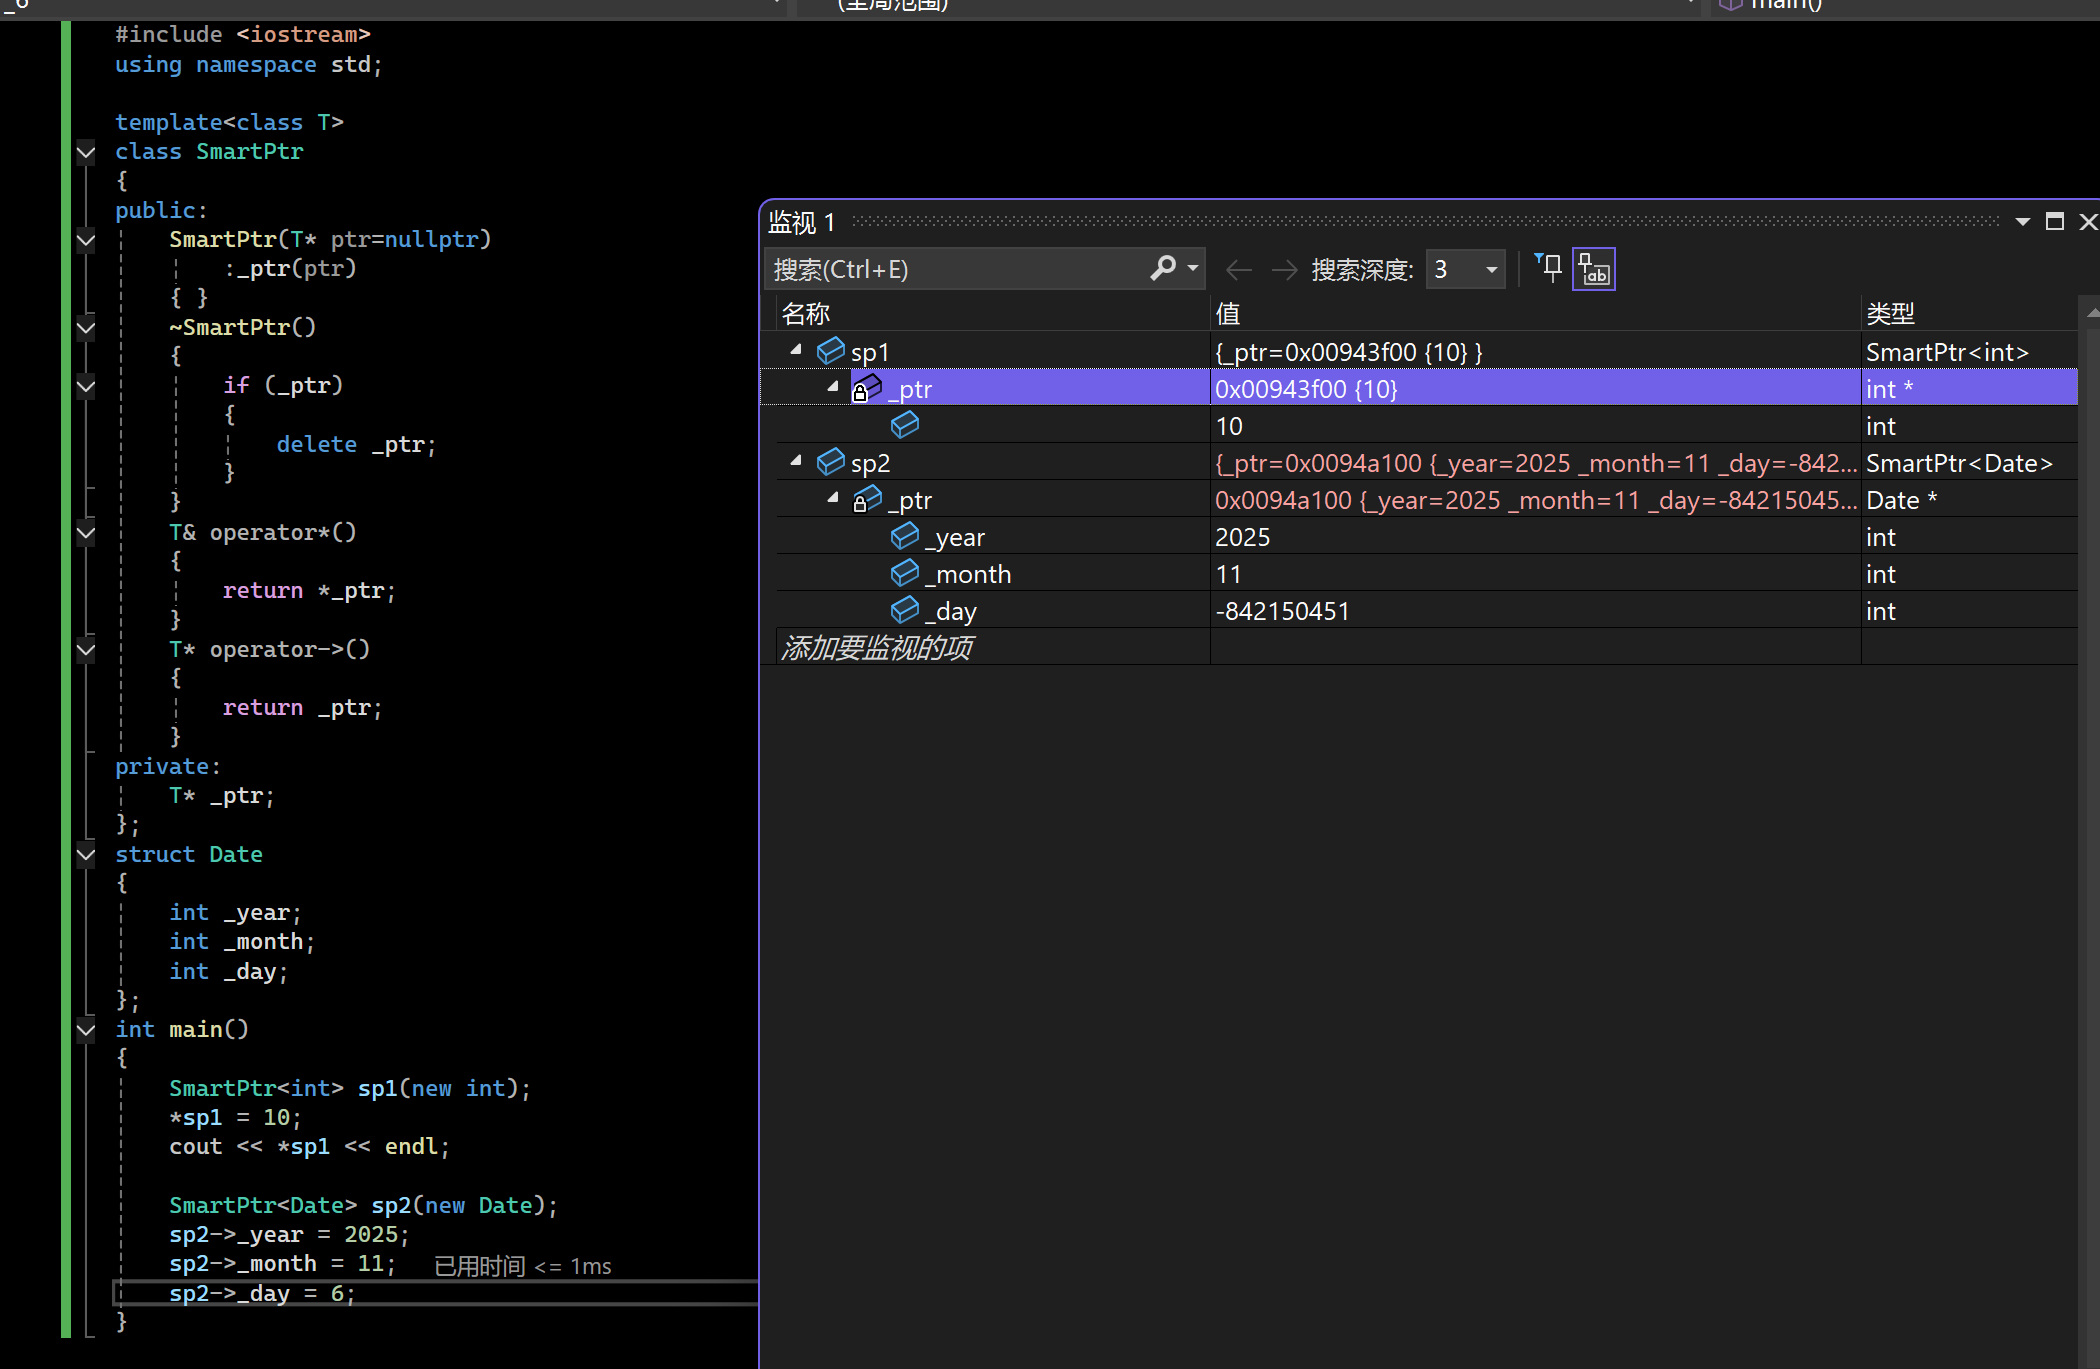Click the _year field cube icon

pyautogui.click(x=904, y=537)
